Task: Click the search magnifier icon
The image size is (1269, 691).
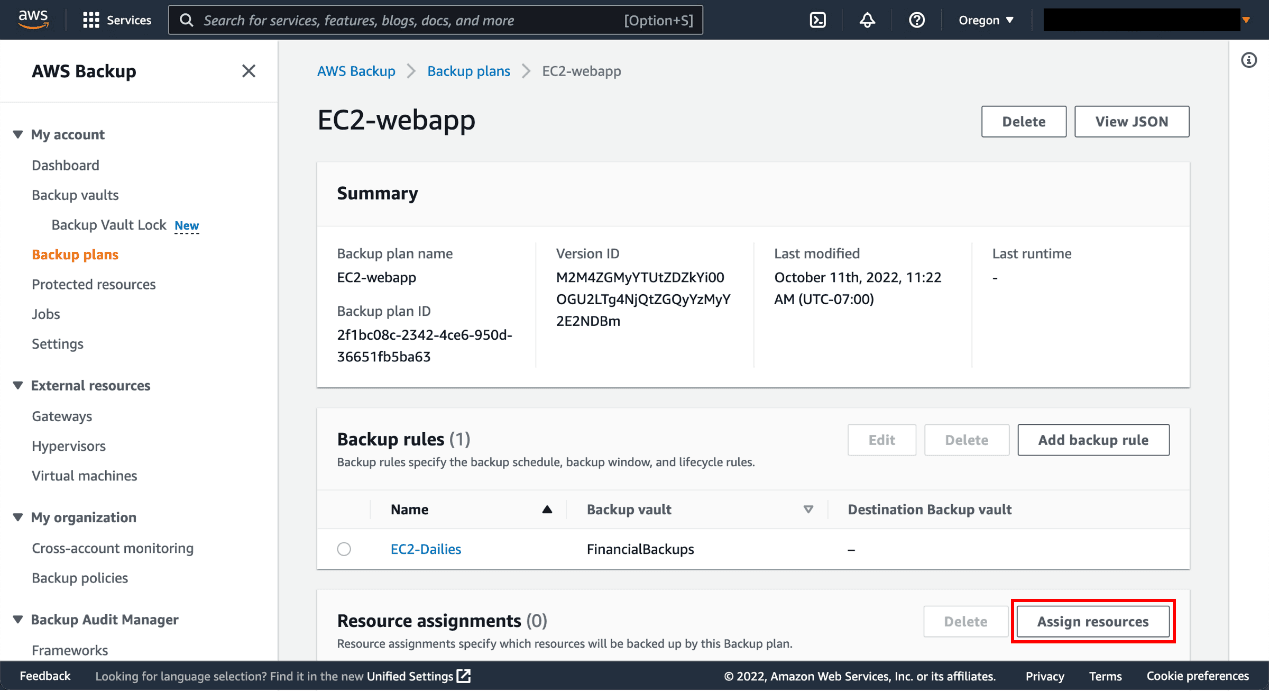Action: coord(186,19)
